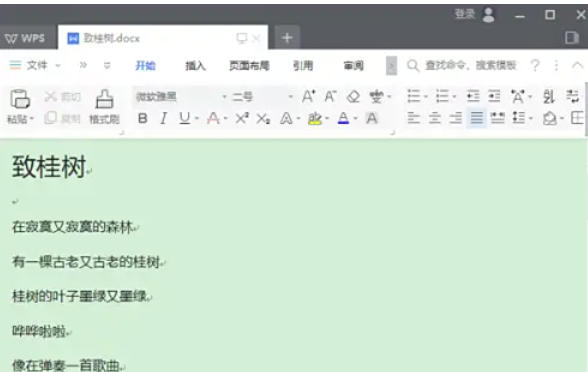Expand the Paste (粘贴) dropdown arrow
The image size is (588, 372).
32,119
